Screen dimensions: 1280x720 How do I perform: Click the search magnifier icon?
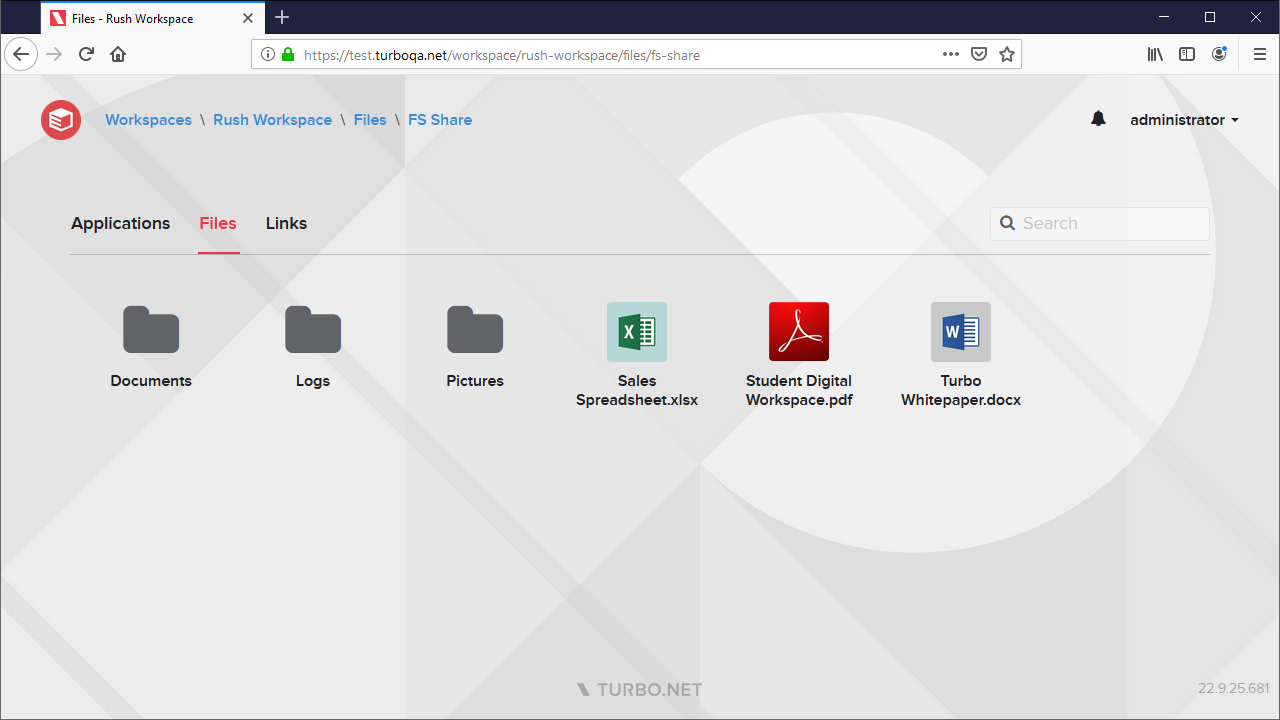[x=1007, y=223]
